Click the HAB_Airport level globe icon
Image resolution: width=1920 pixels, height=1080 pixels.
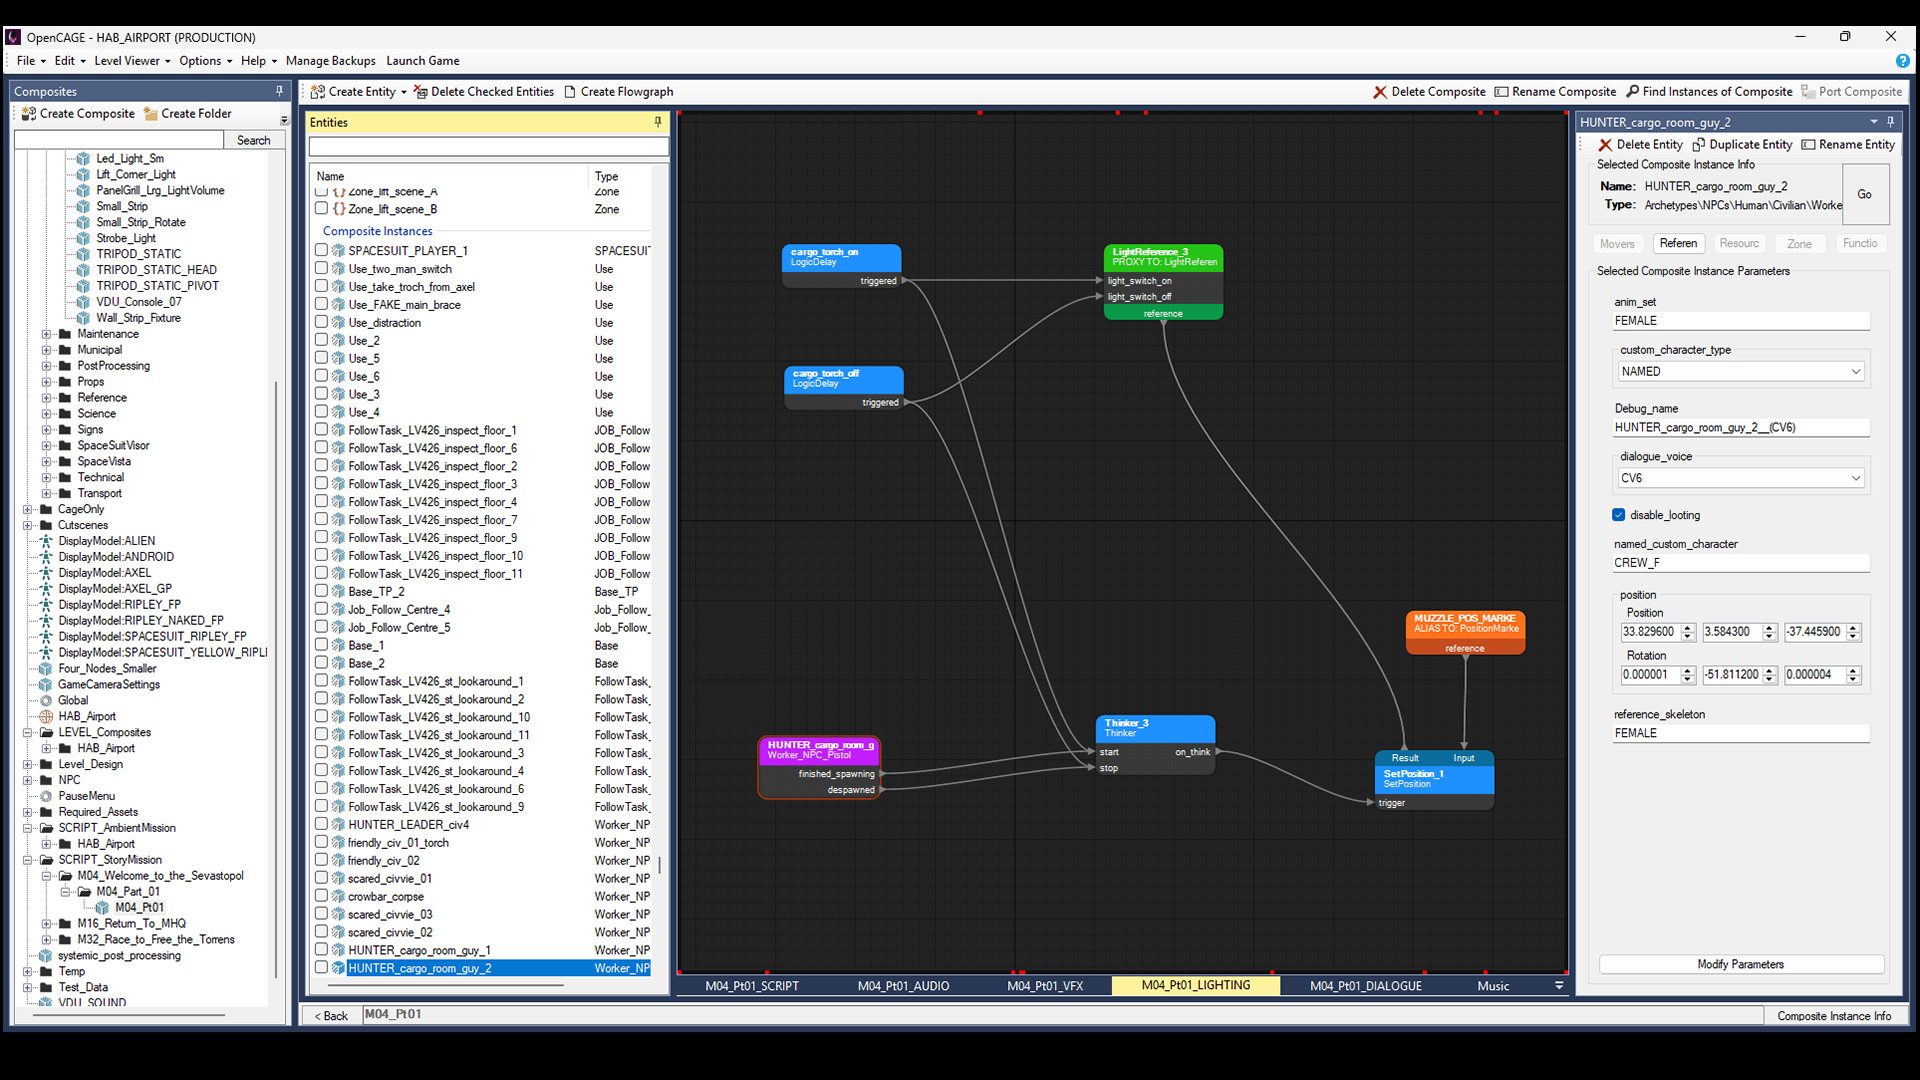coord(46,717)
